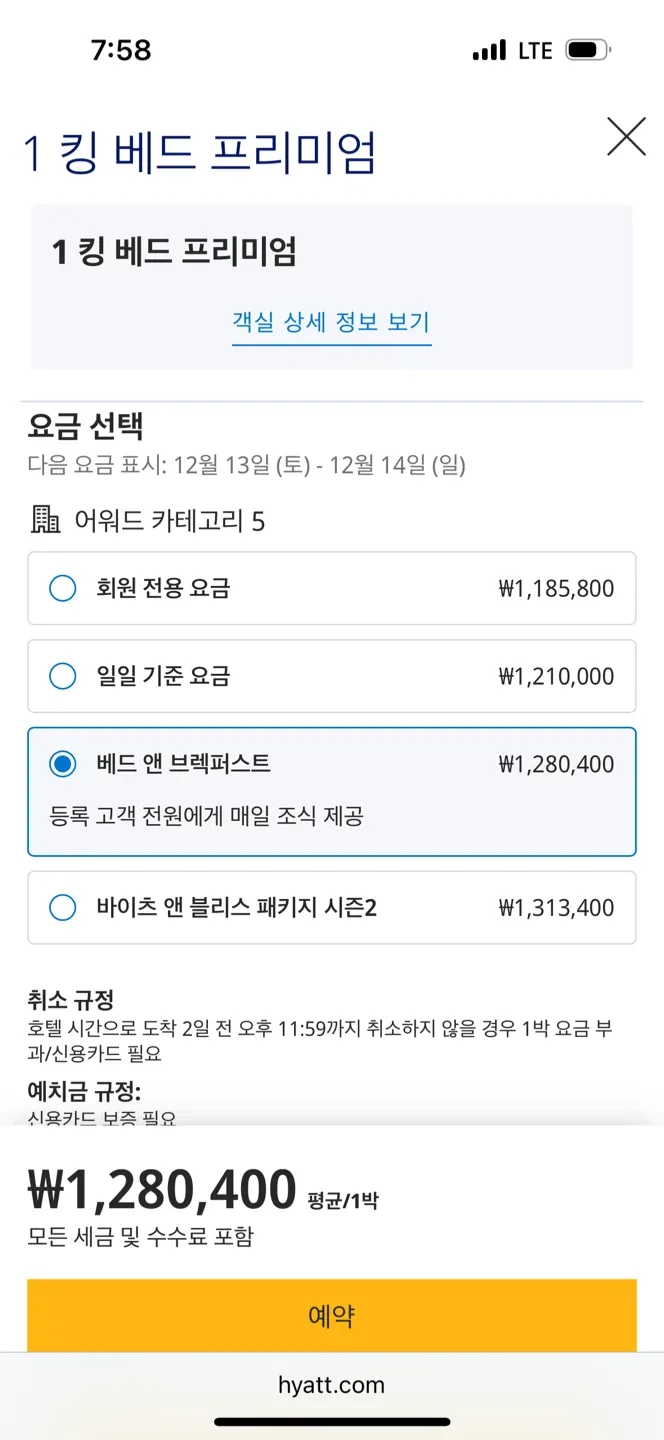Open the 객실 상세 정보 보기 link

(x=331, y=322)
